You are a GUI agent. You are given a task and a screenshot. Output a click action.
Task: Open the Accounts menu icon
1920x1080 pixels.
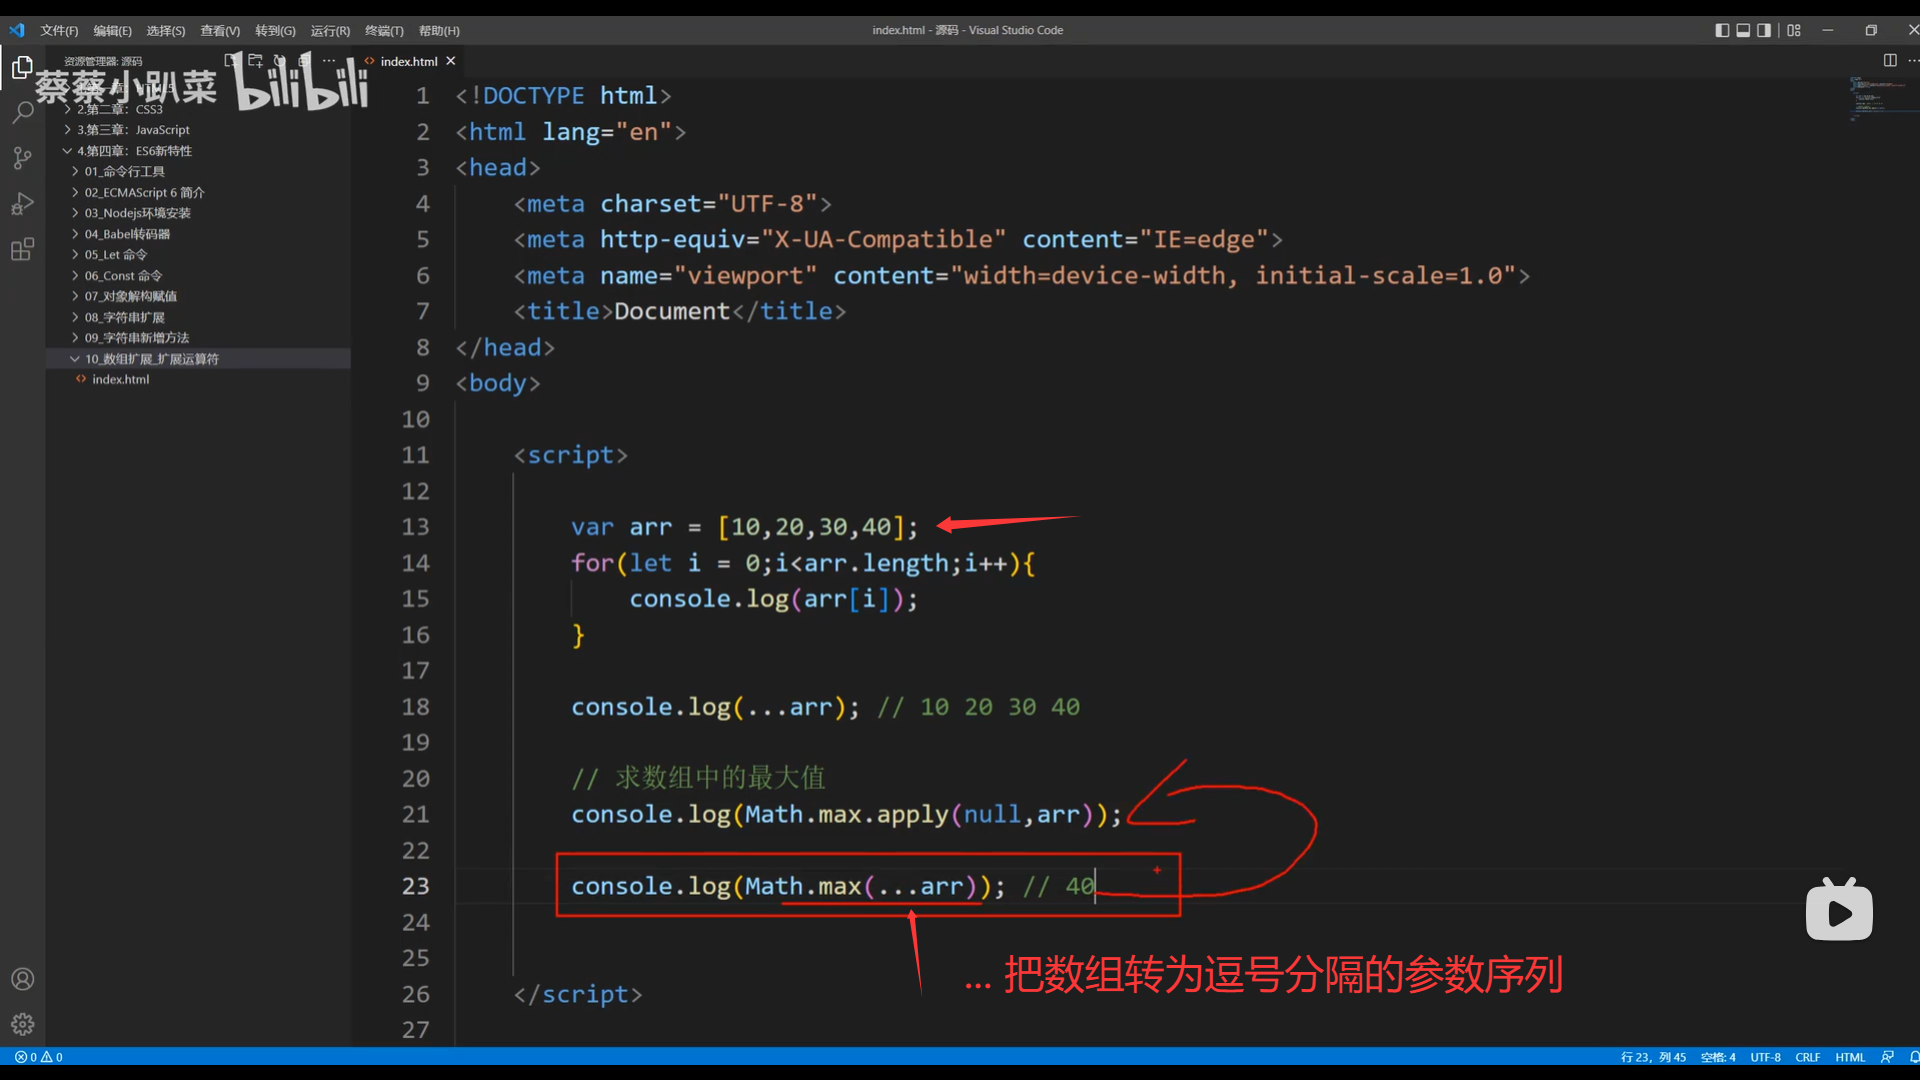pos(22,979)
